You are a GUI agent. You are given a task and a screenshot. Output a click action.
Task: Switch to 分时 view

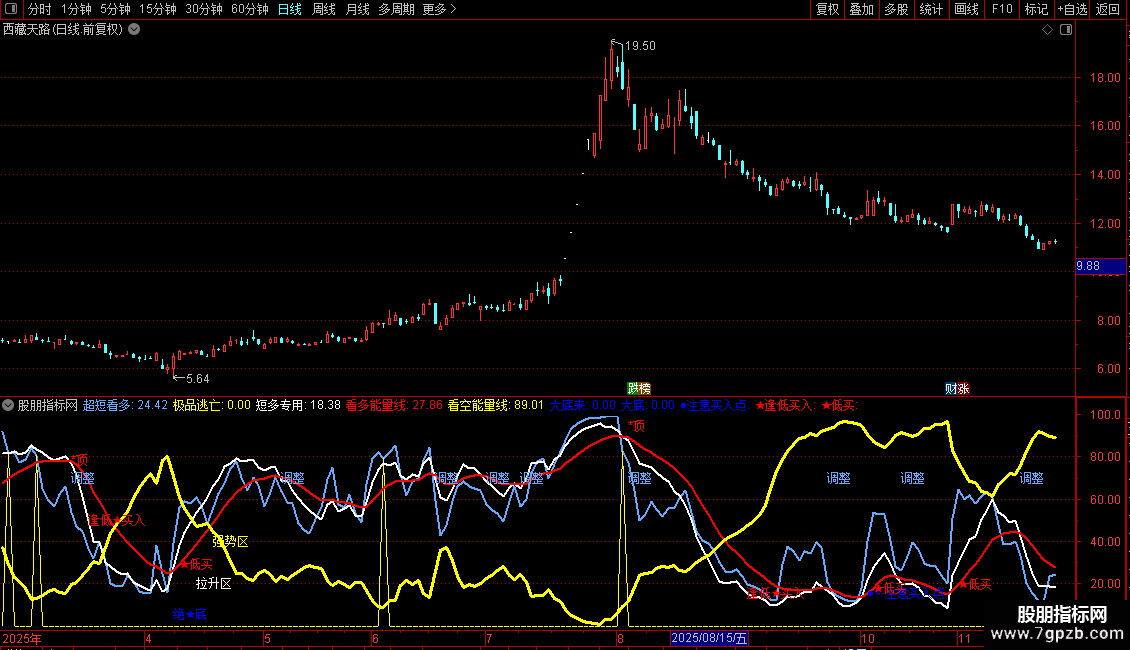[40, 9]
